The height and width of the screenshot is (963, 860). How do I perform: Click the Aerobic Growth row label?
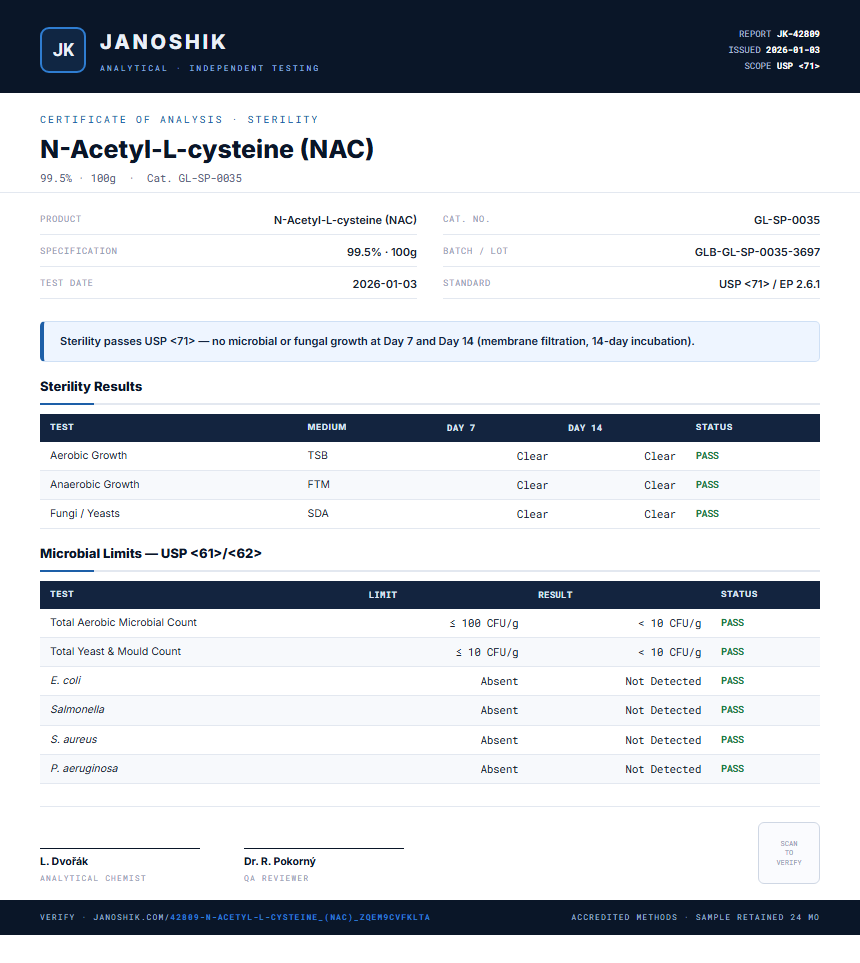coord(88,456)
